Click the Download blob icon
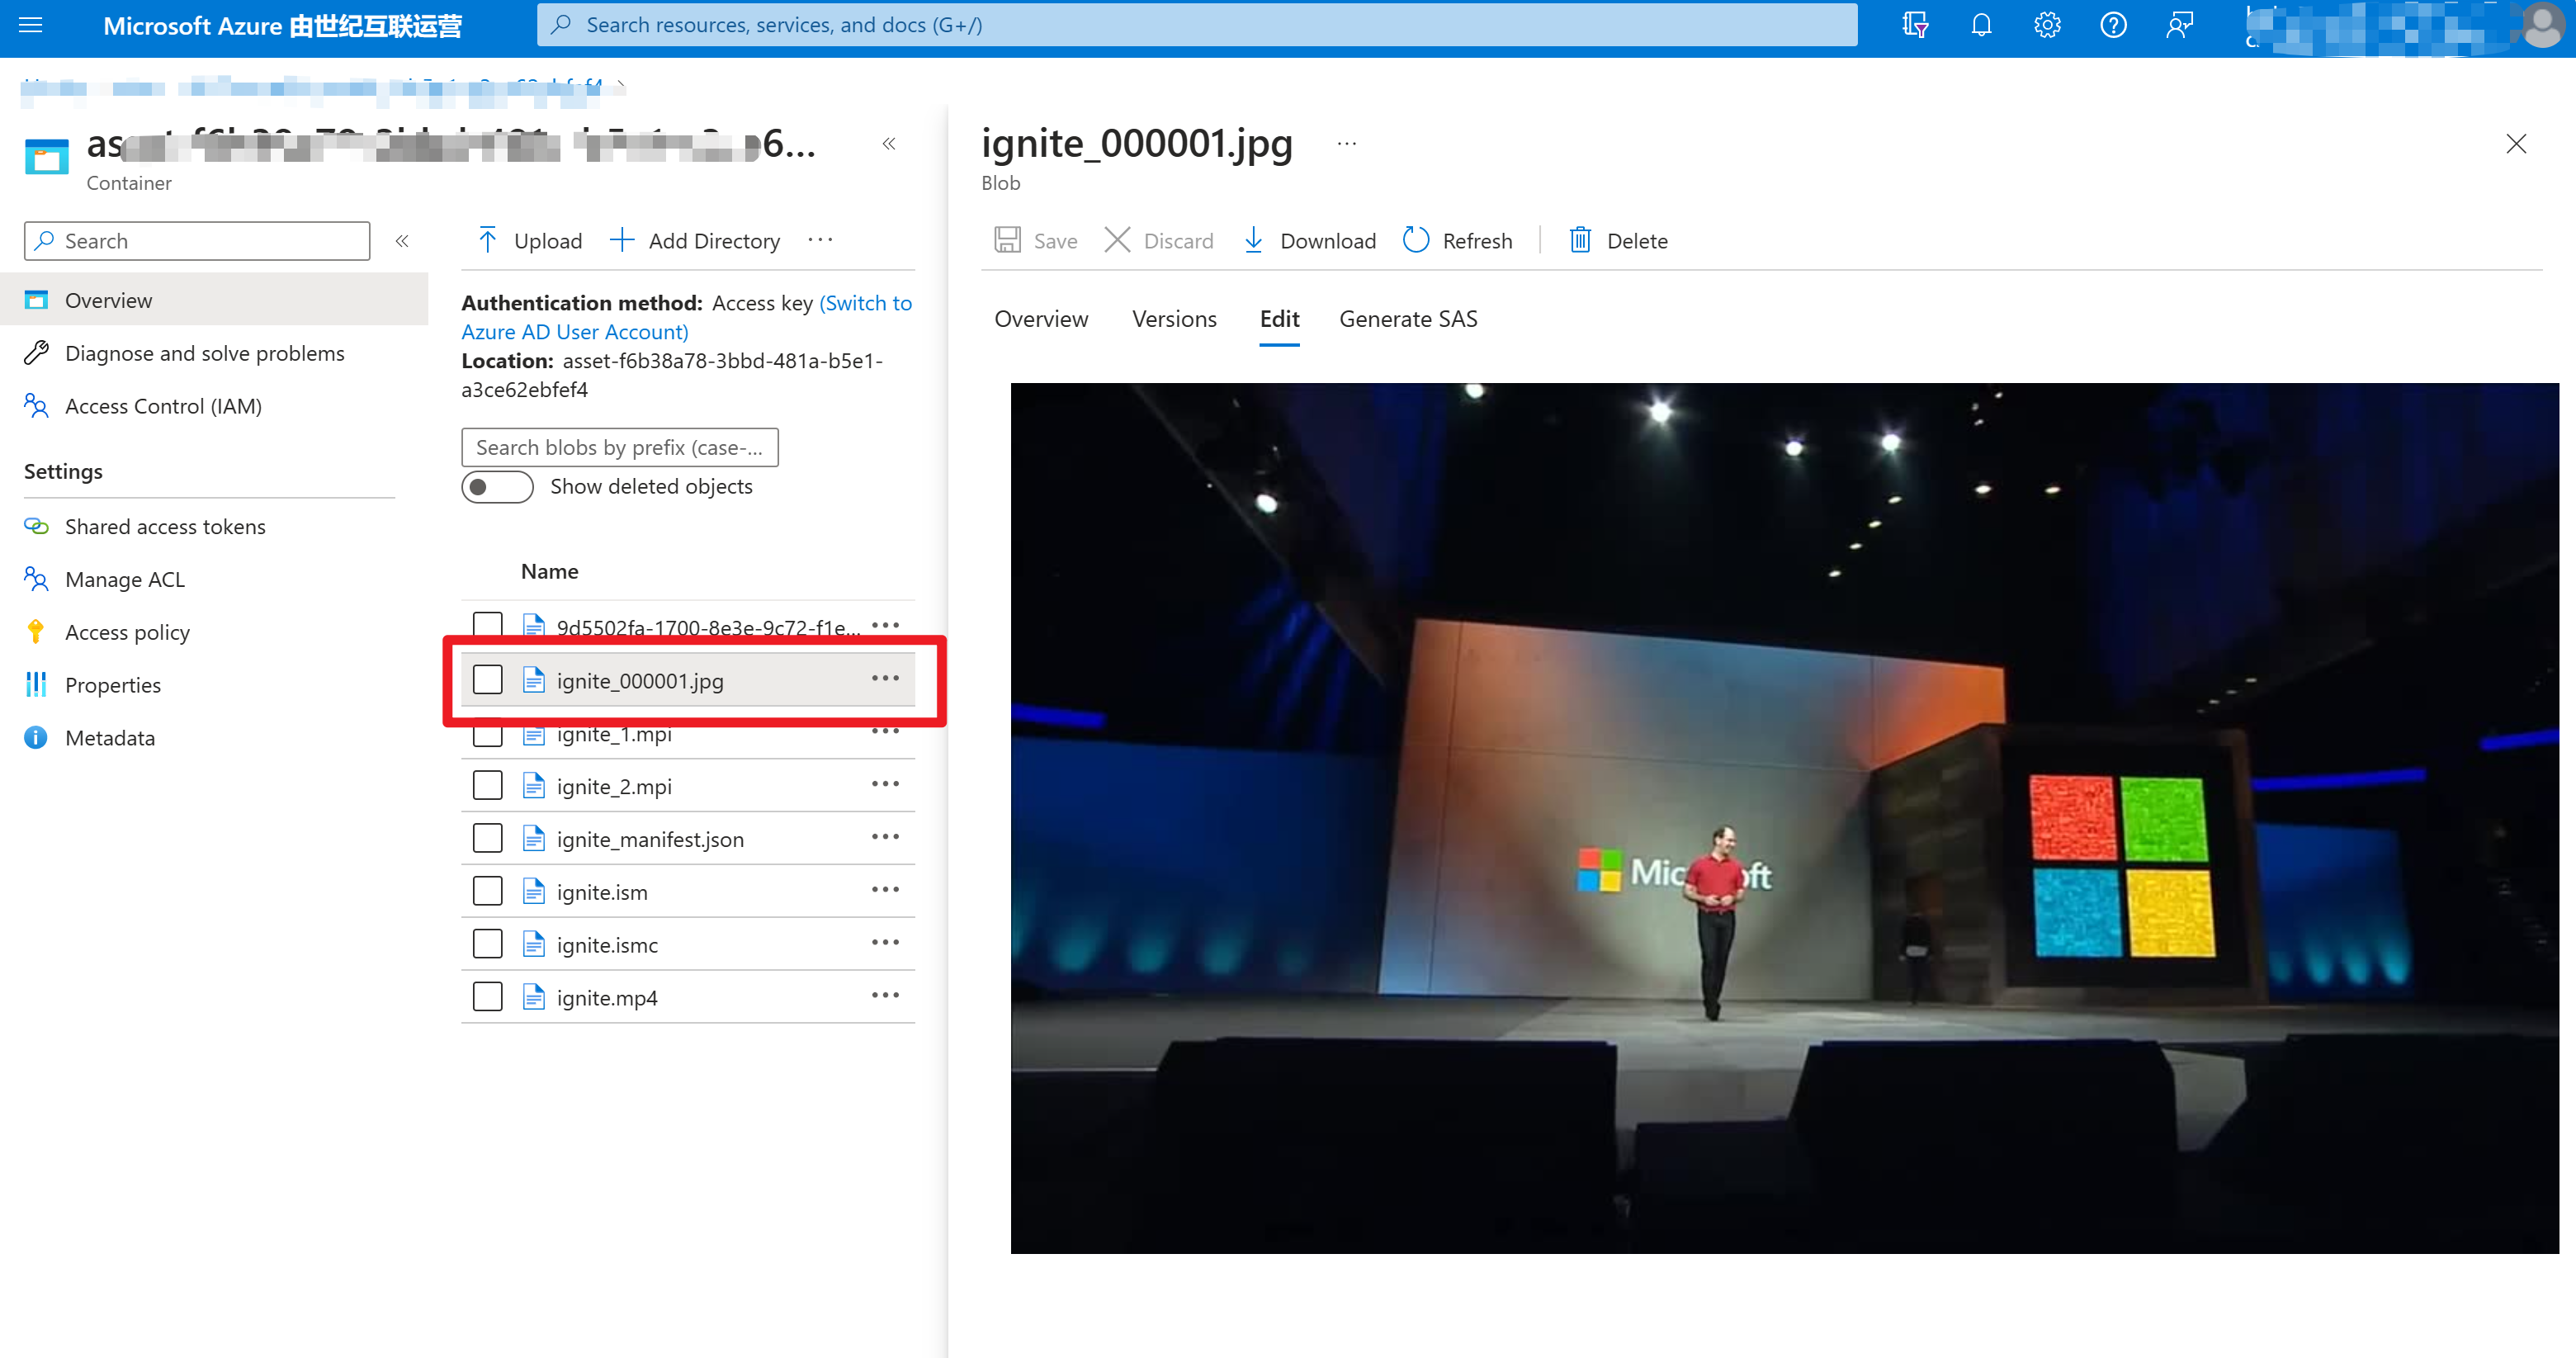2576x1358 pixels. [x=1253, y=240]
